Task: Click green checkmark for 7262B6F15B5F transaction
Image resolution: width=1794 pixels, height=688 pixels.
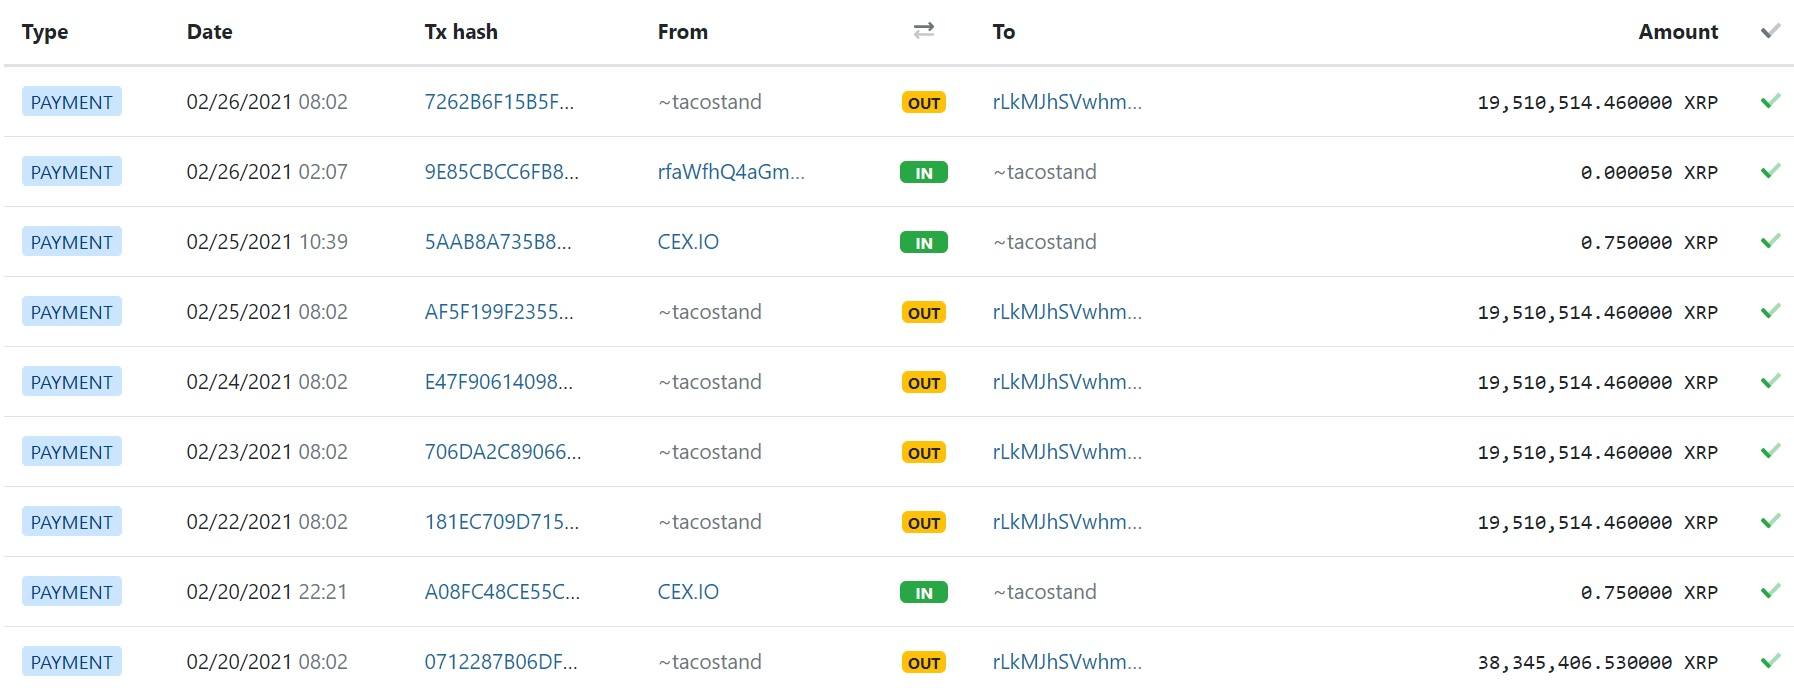Action: 1770,101
